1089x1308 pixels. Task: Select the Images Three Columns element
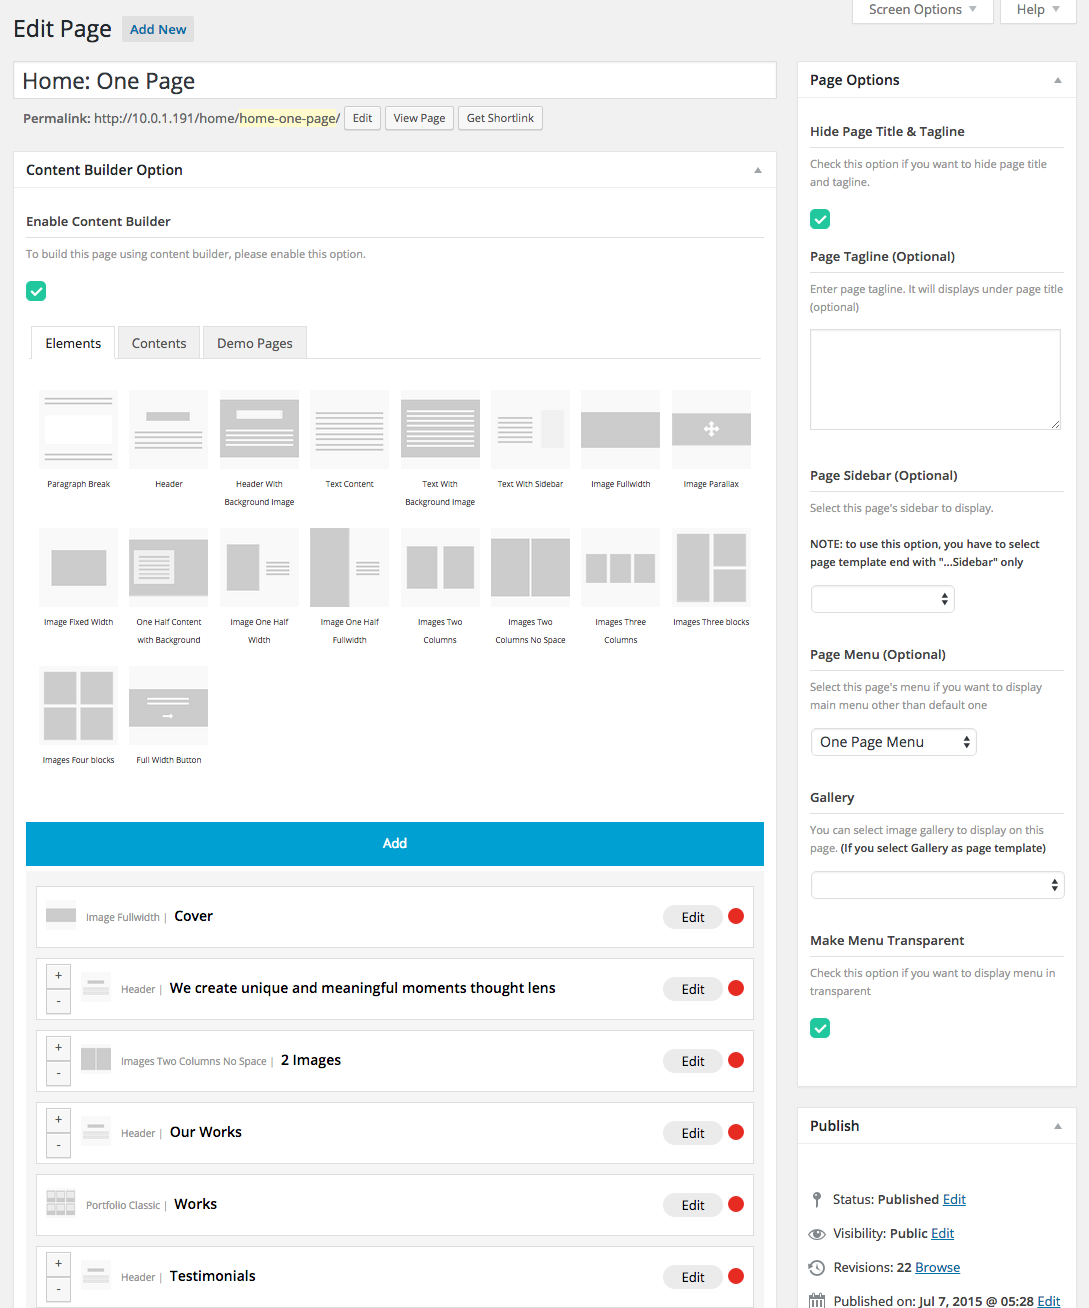(x=620, y=568)
